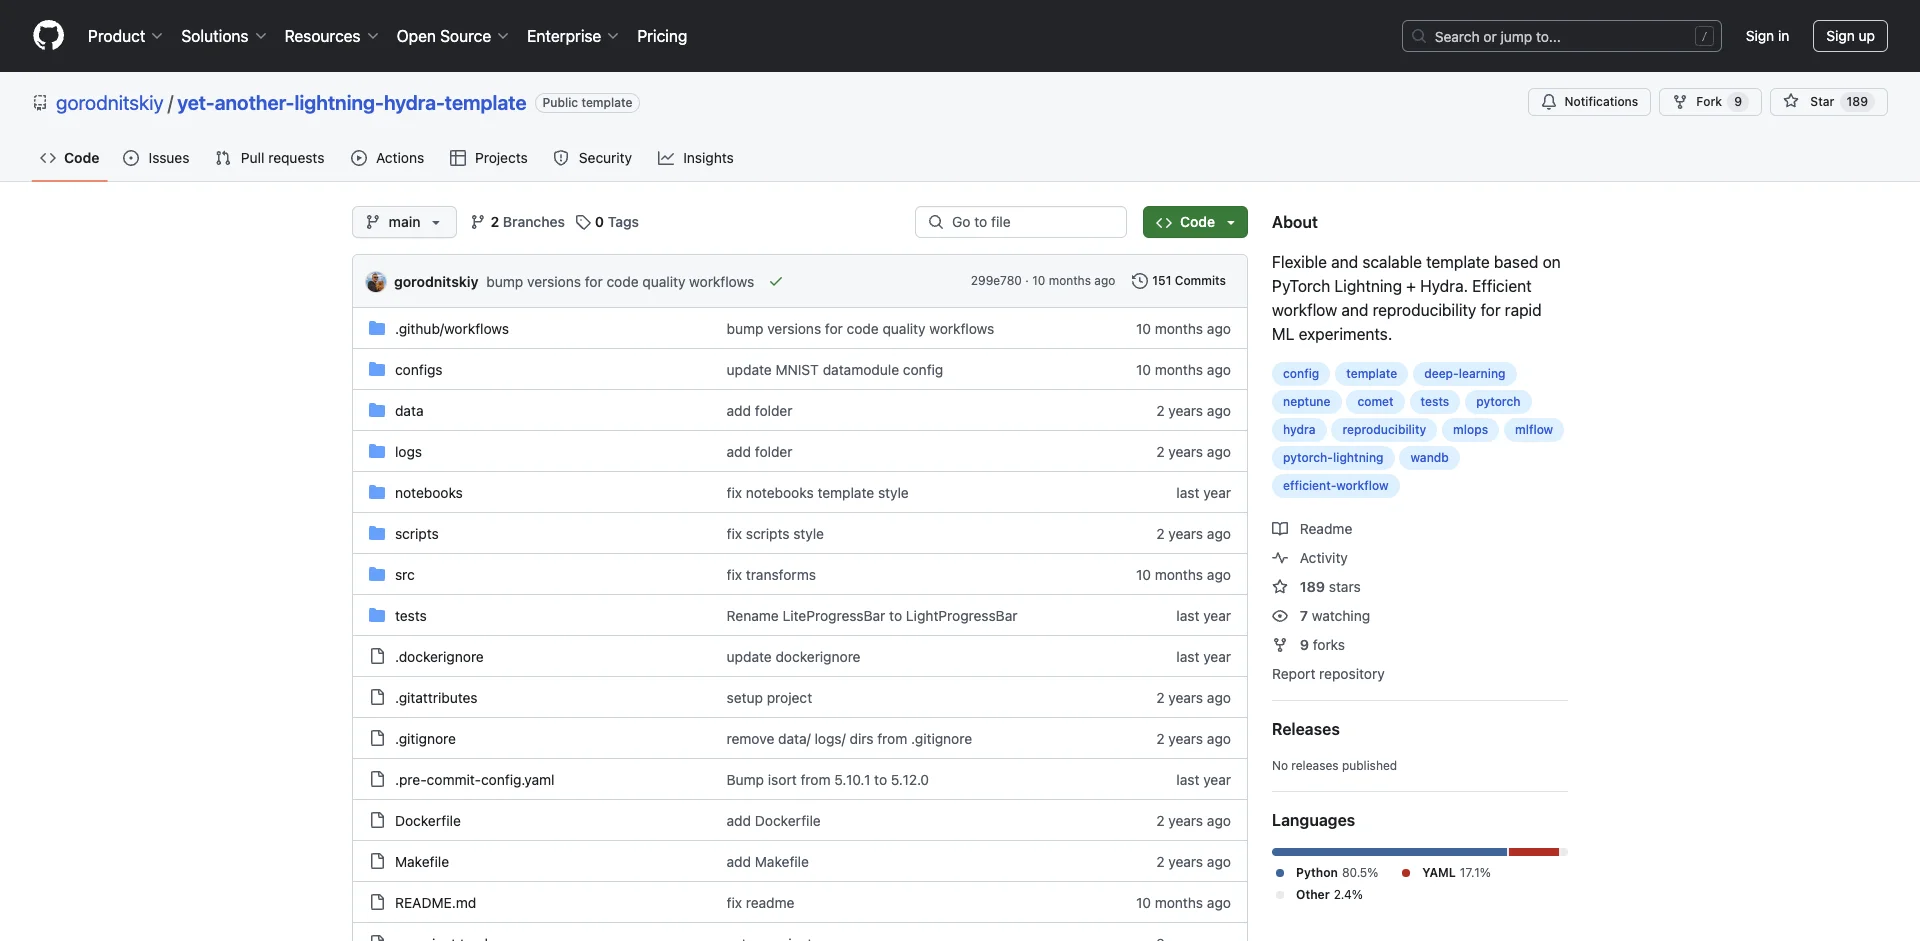Image resolution: width=1920 pixels, height=941 pixels.
Task: Click the Search or jump to field
Action: tap(1562, 36)
